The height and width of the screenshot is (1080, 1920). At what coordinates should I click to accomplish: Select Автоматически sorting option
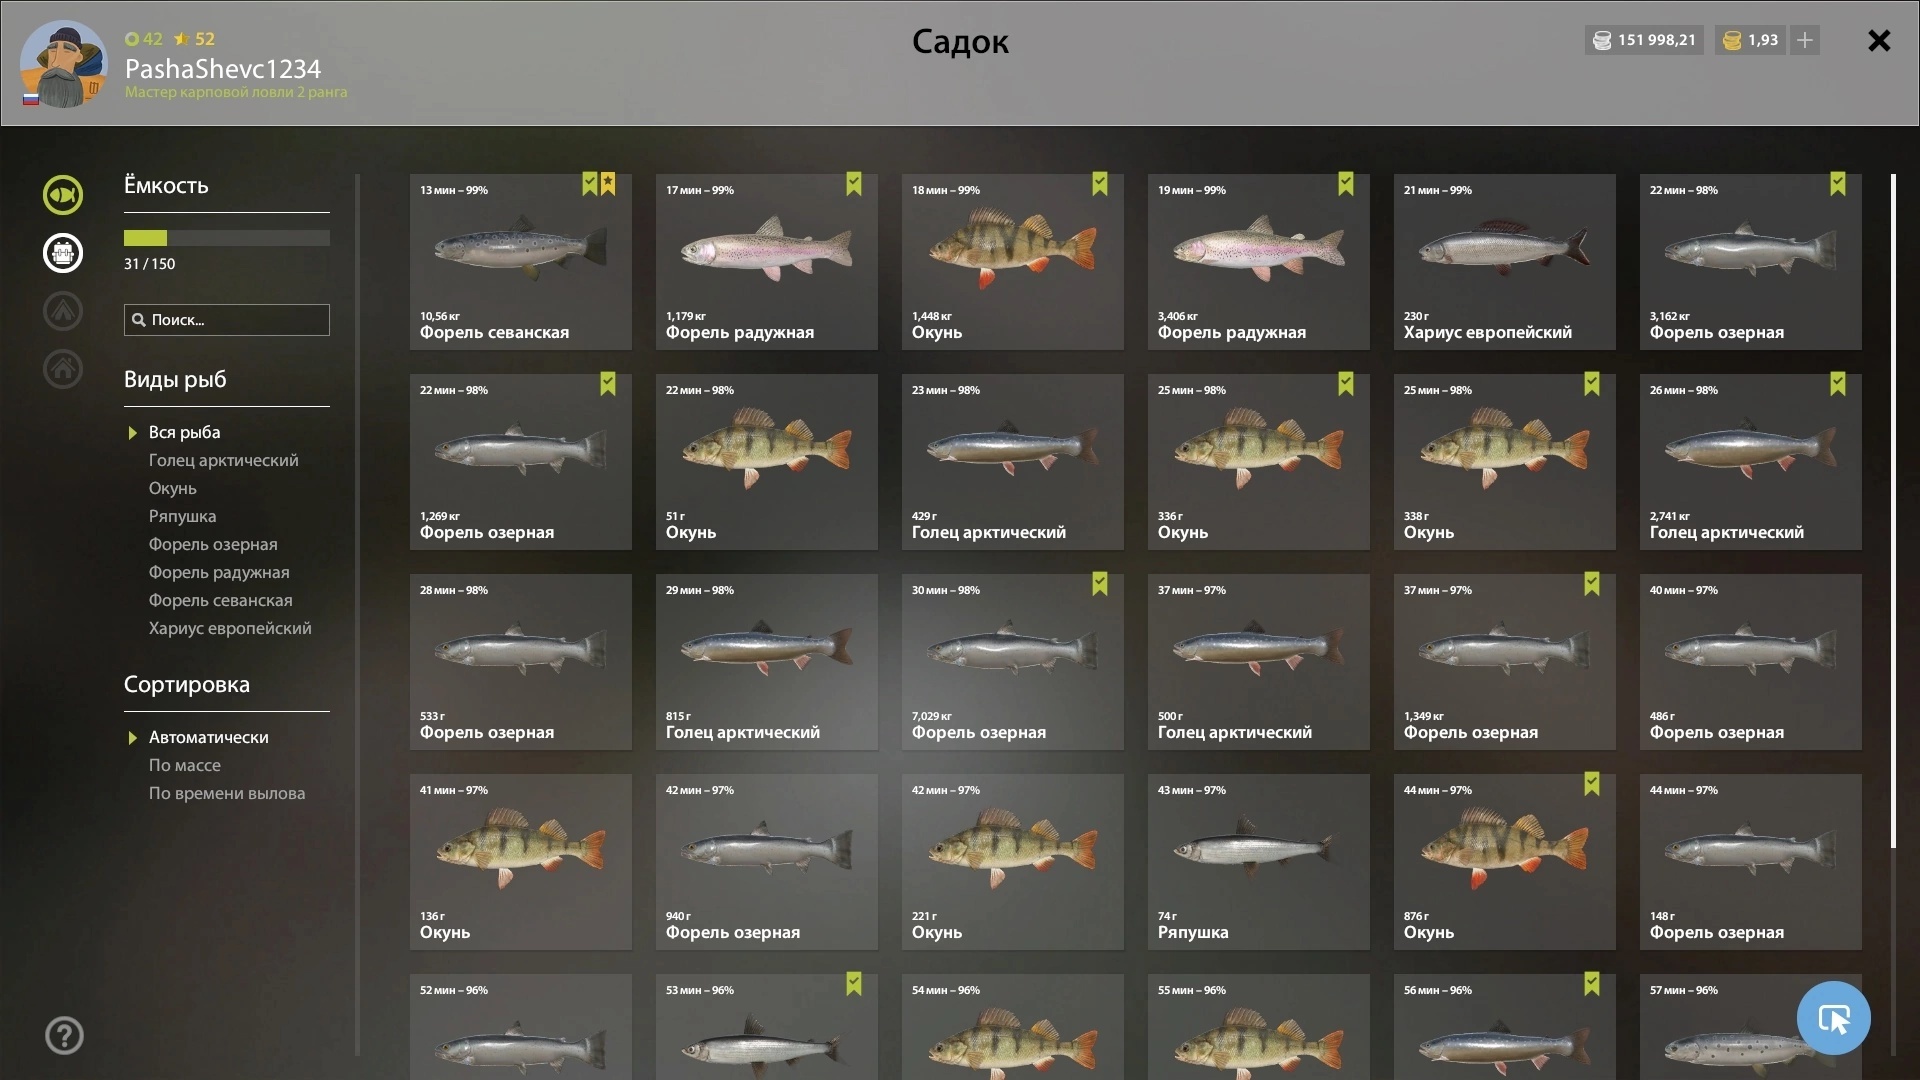(208, 737)
